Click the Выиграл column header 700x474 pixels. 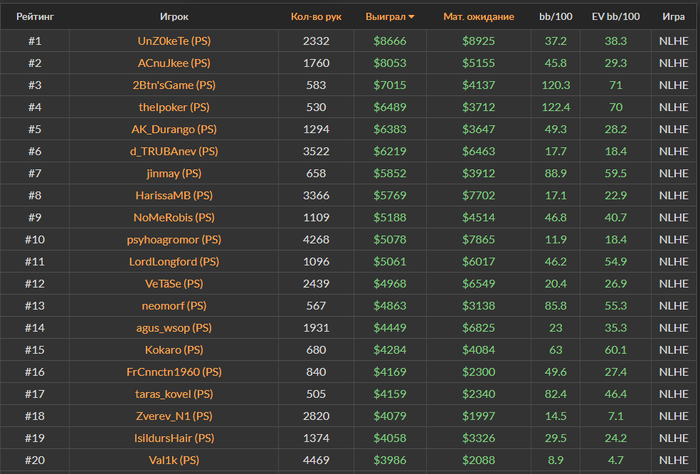click(x=386, y=17)
